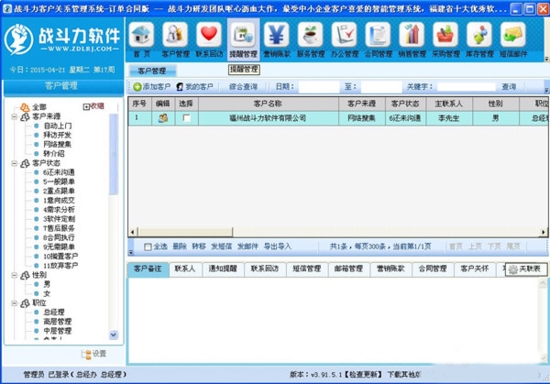Open the 短信邮件 envelope icon

pos(513,35)
